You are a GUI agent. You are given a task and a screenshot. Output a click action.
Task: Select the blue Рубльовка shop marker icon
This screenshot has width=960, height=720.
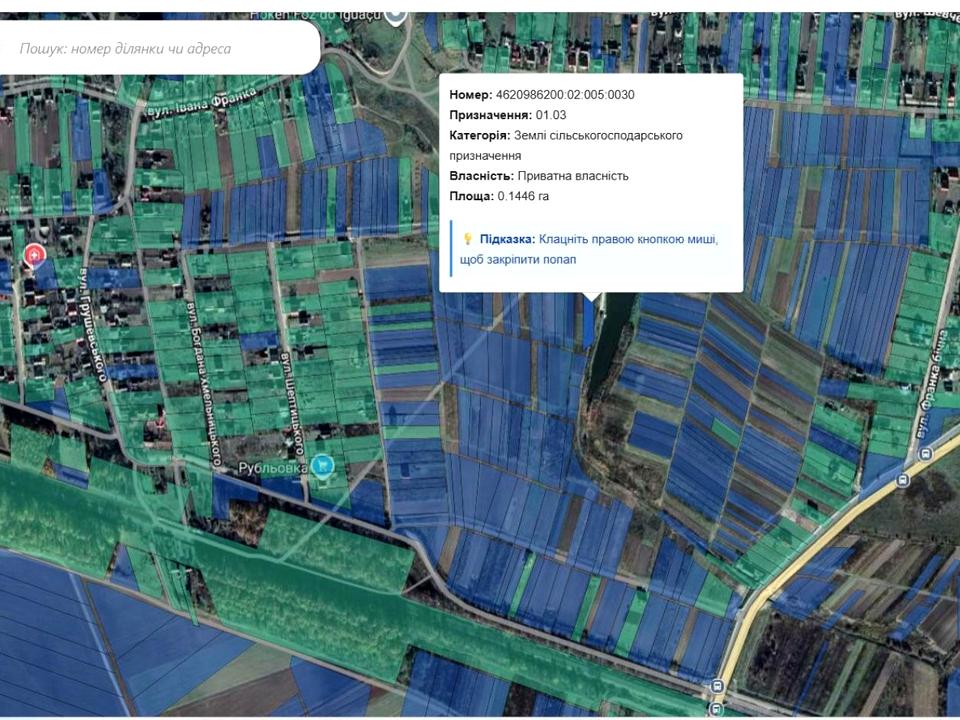pos(321,465)
